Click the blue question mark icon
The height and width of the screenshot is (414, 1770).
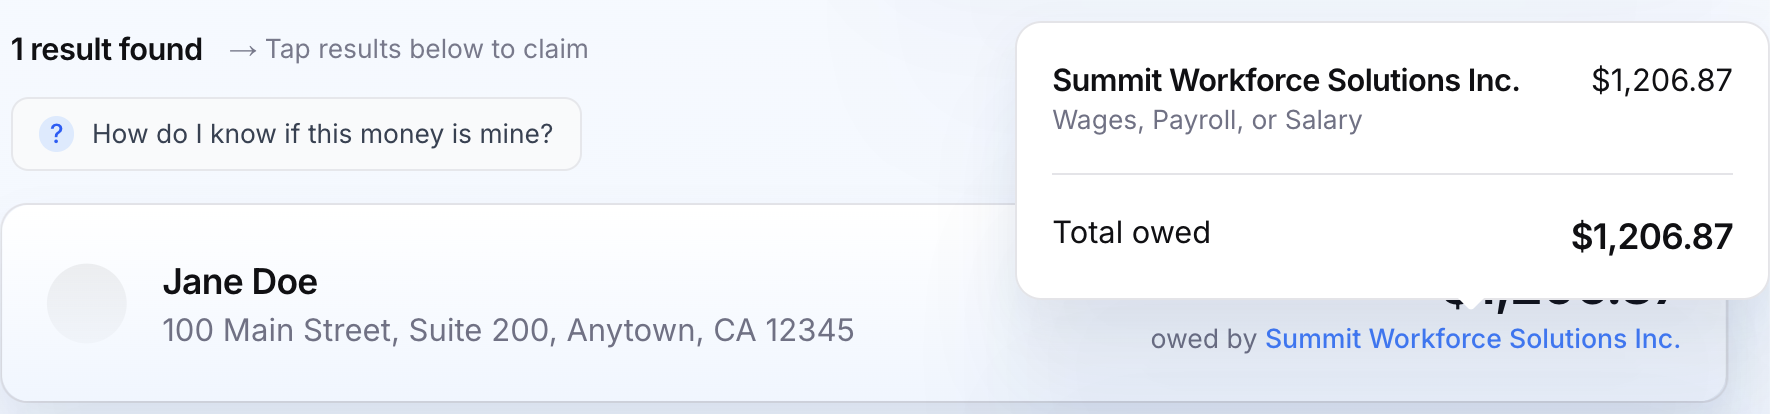coord(56,134)
